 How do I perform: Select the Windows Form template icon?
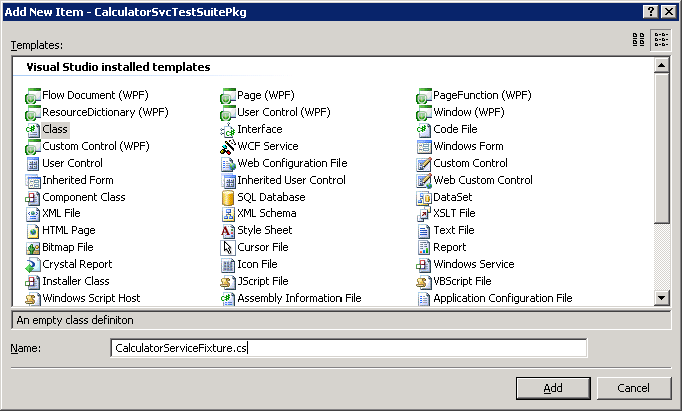424,147
